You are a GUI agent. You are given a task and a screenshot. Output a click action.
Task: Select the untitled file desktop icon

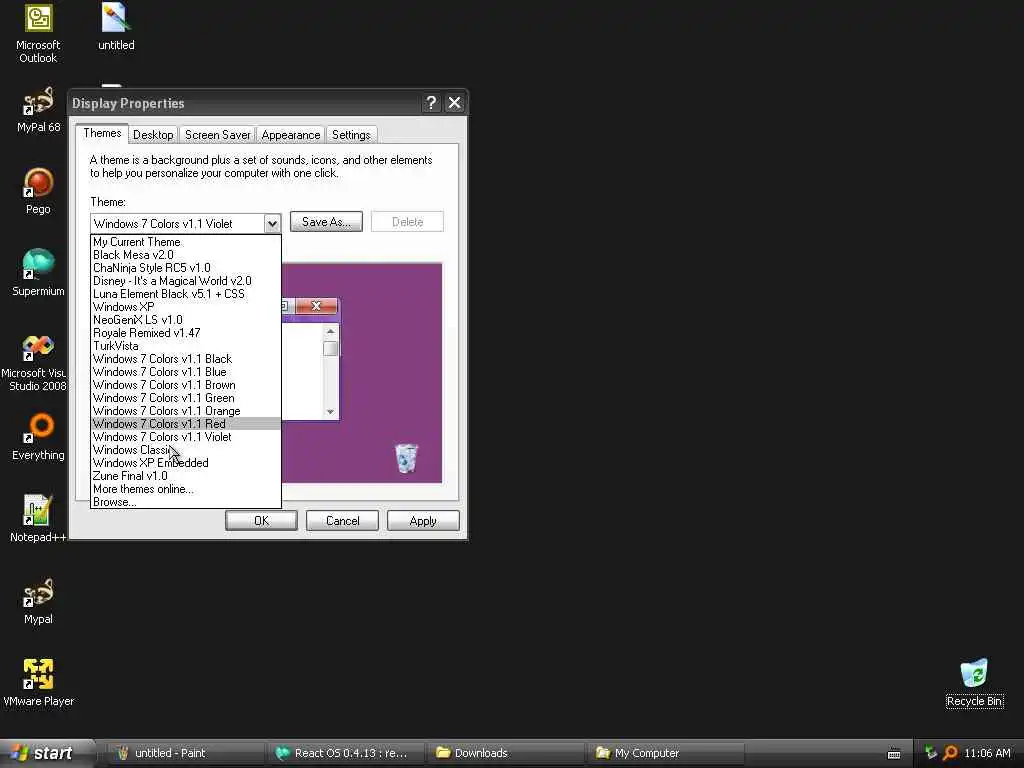116,27
